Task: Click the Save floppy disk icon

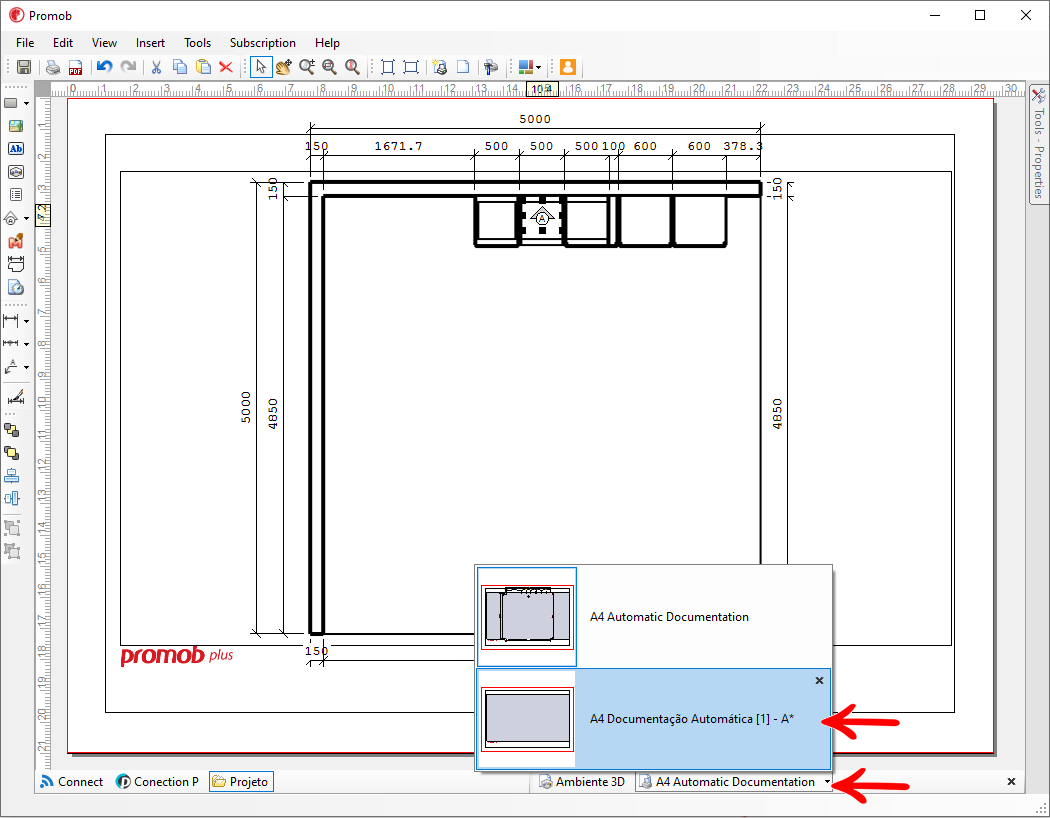Action: [24, 67]
